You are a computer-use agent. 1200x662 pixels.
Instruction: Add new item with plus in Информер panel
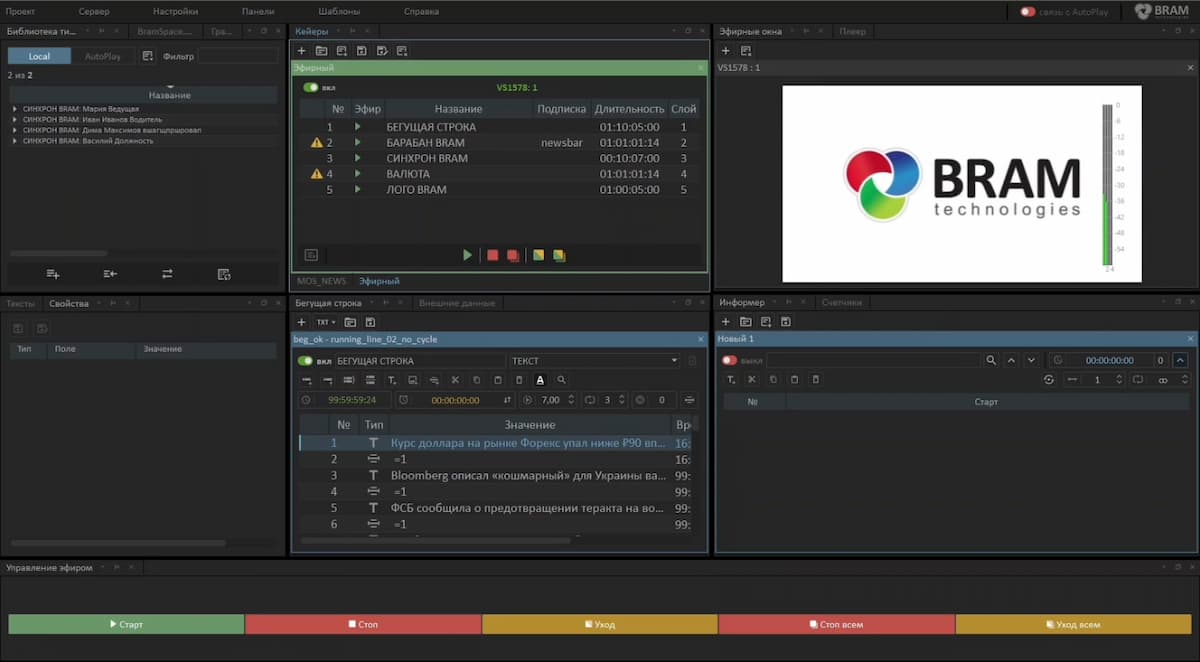coord(725,322)
